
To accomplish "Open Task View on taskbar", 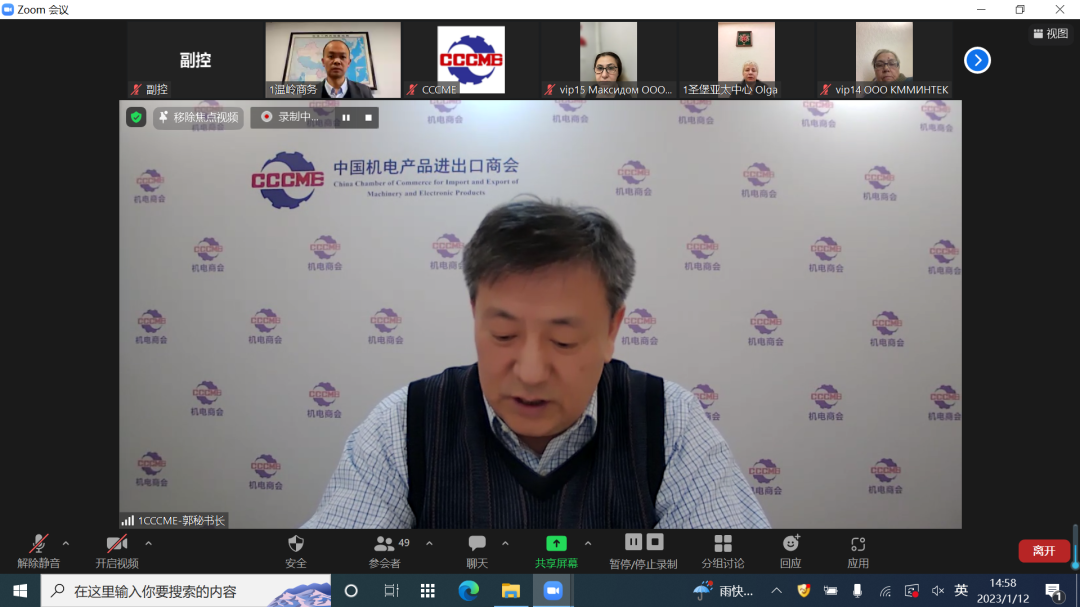I will tap(391, 590).
